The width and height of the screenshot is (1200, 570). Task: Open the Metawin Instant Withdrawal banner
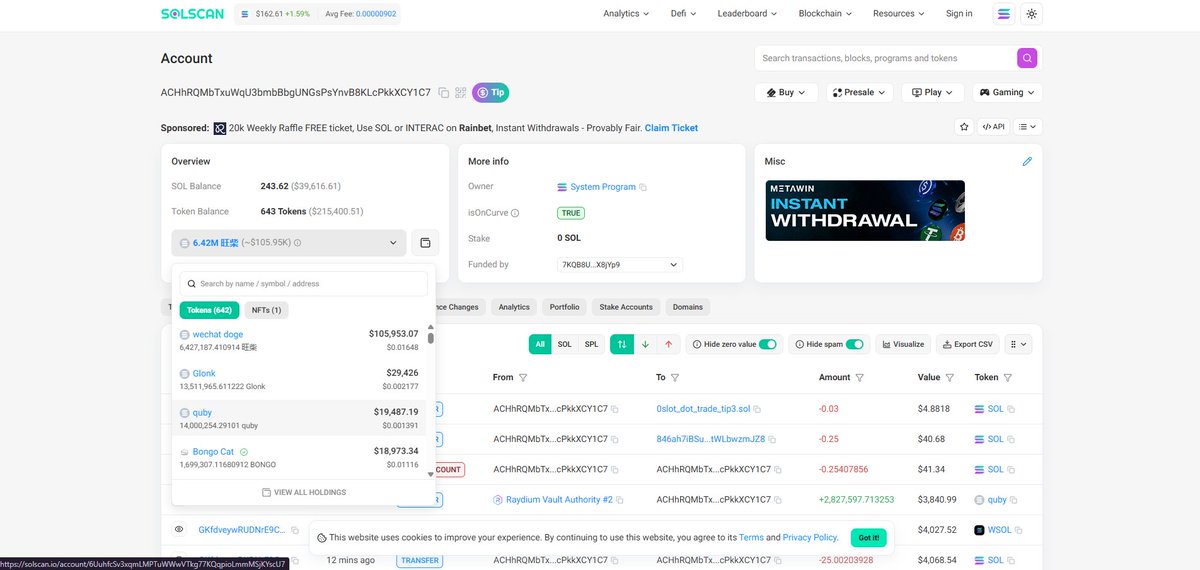pos(865,211)
